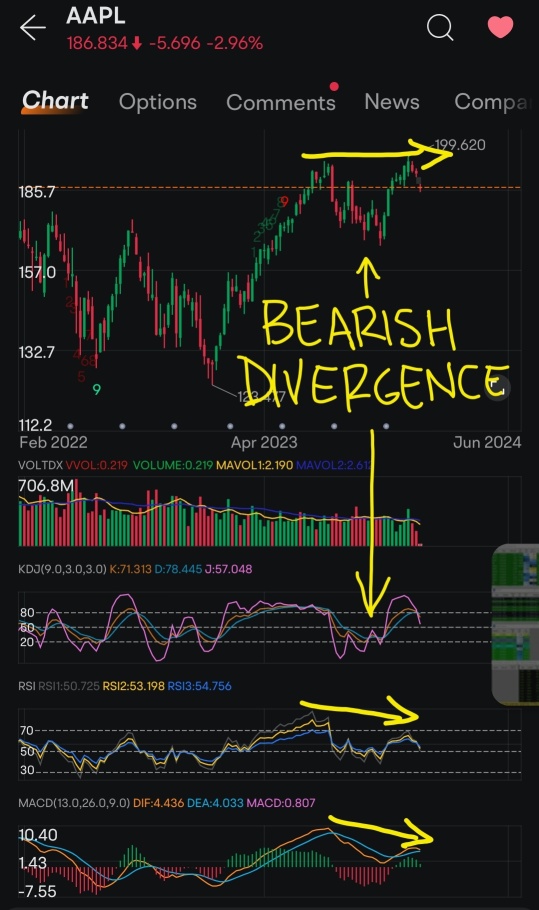539x910 pixels.
Task: Click the Feb 2022 date label
Action: [53, 442]
